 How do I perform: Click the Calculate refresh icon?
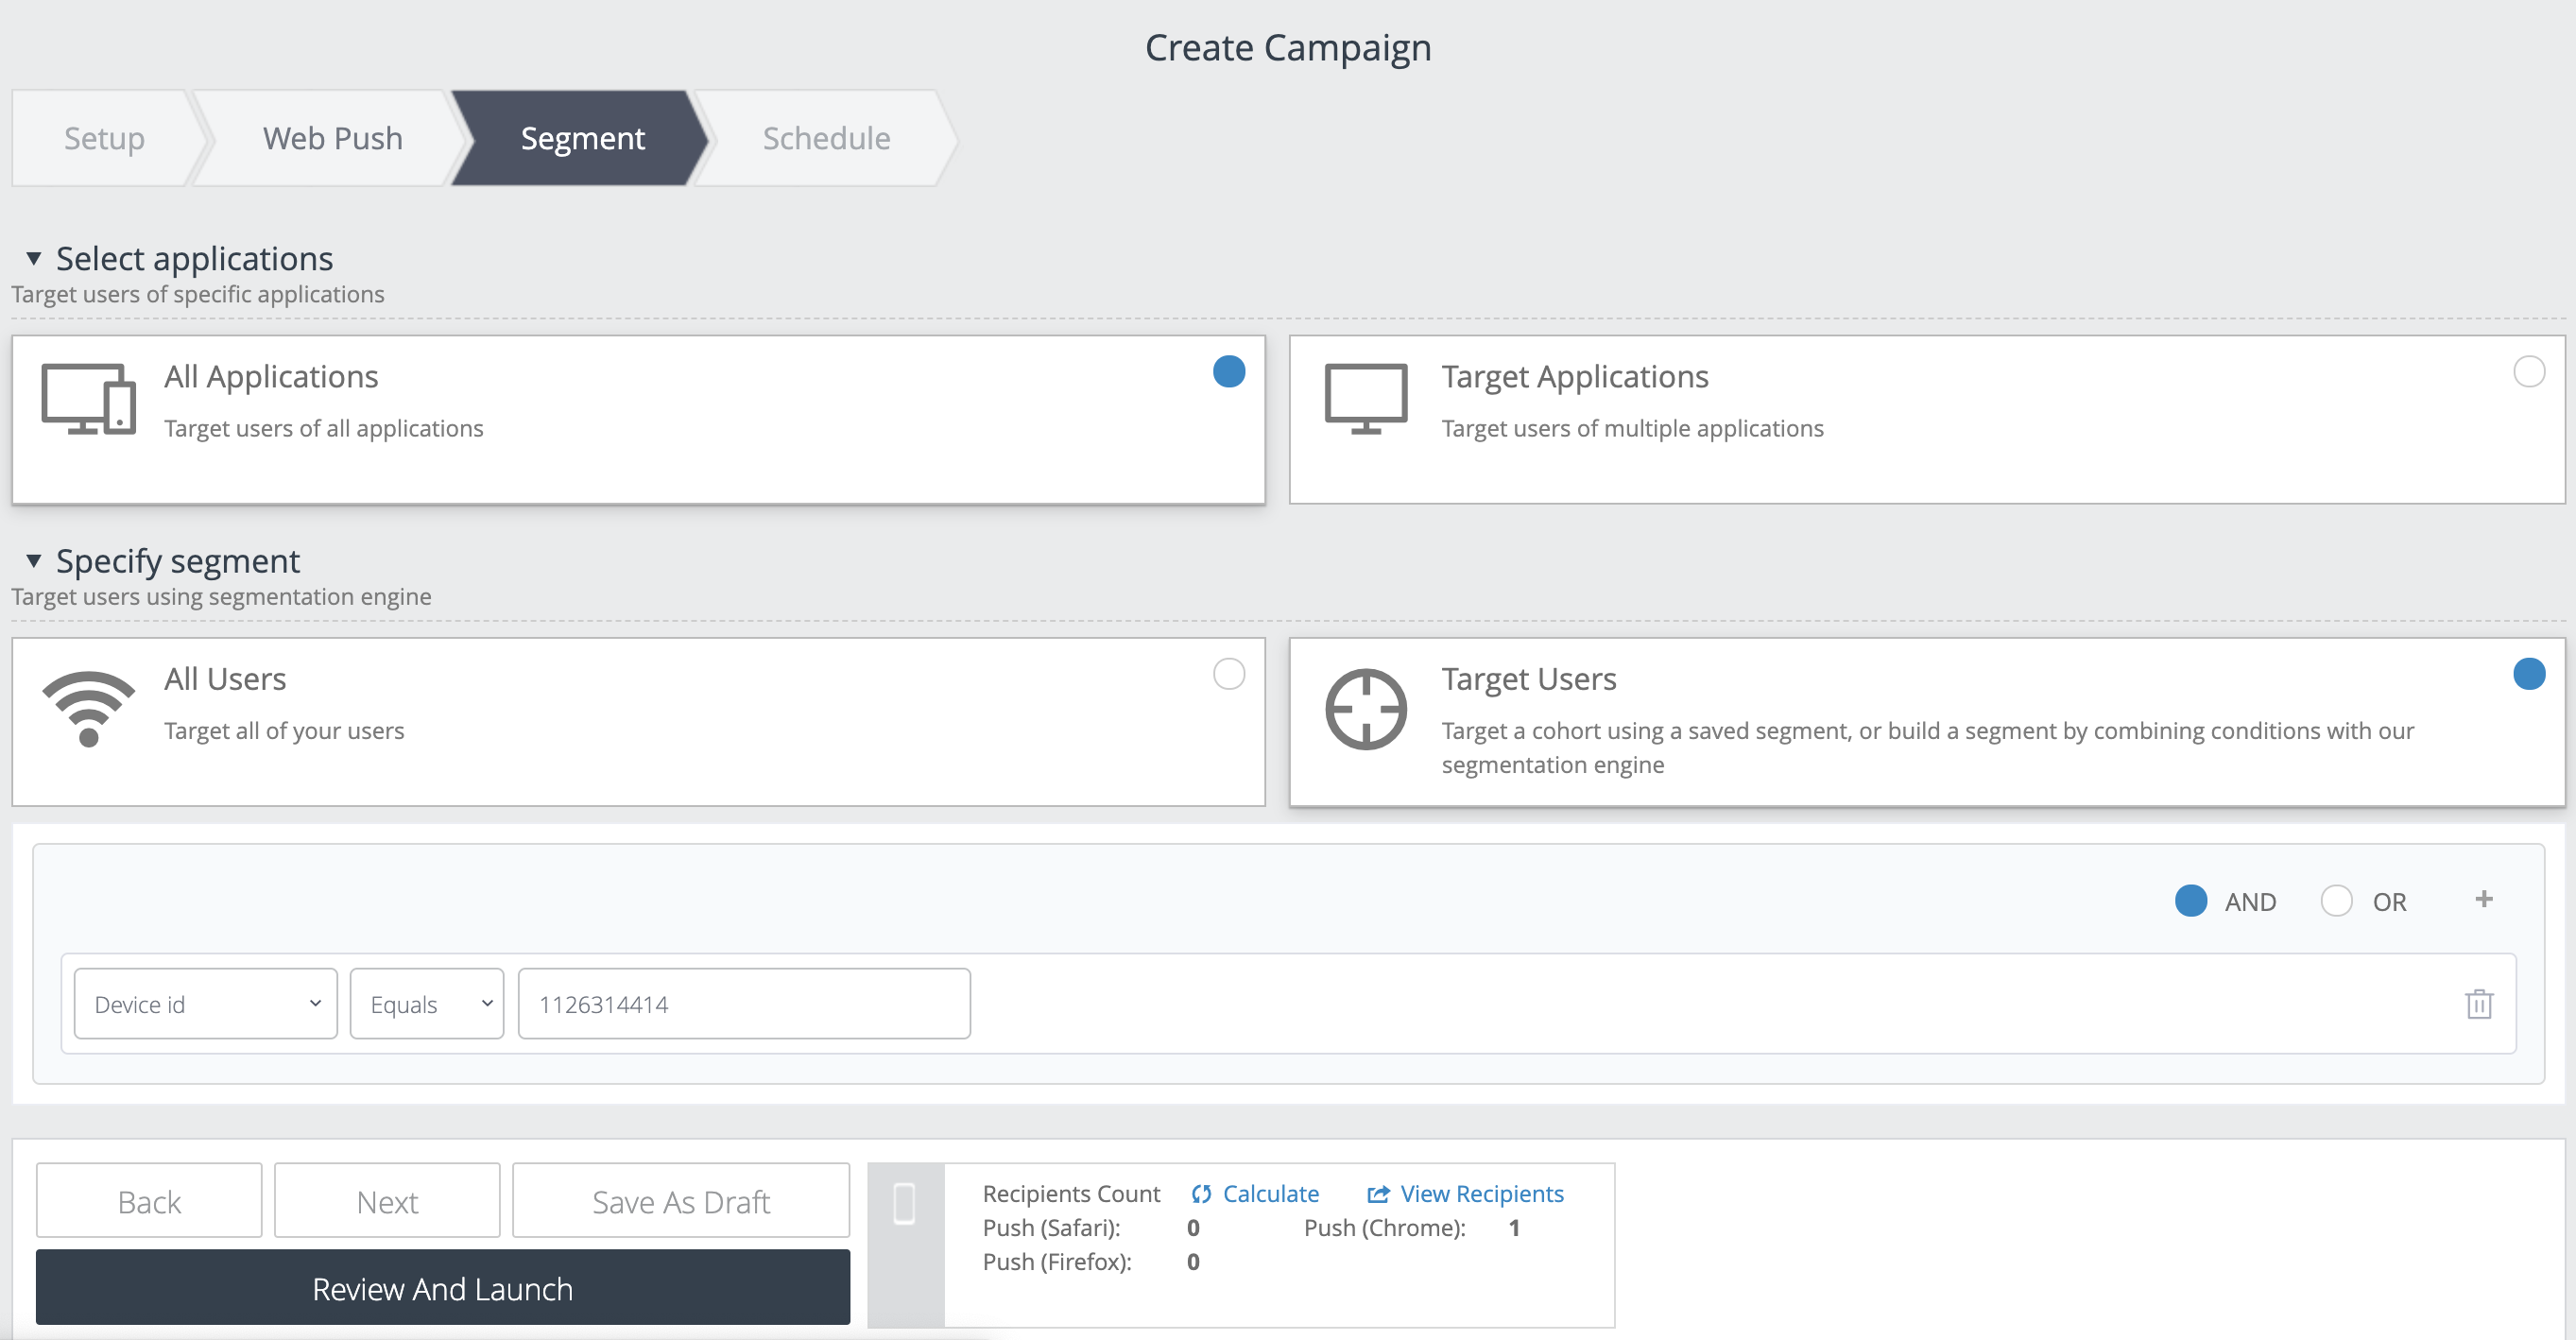pos(1201,1194)
